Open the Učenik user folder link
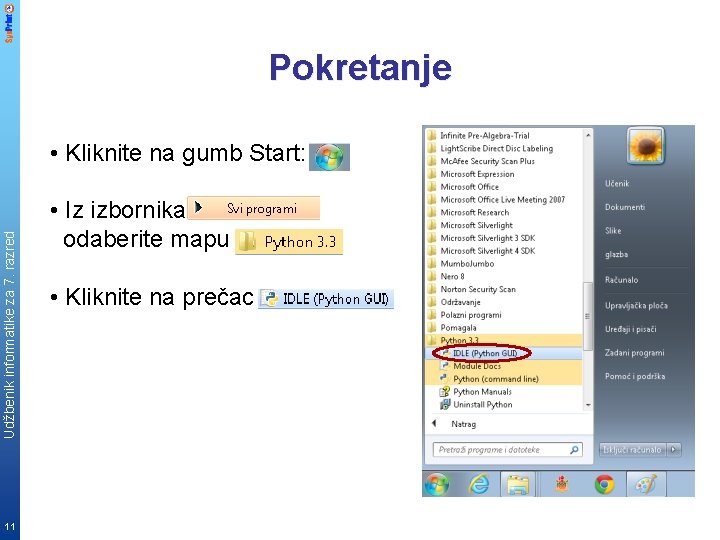Viewport: 720px width, 540px height. point(617,184)
